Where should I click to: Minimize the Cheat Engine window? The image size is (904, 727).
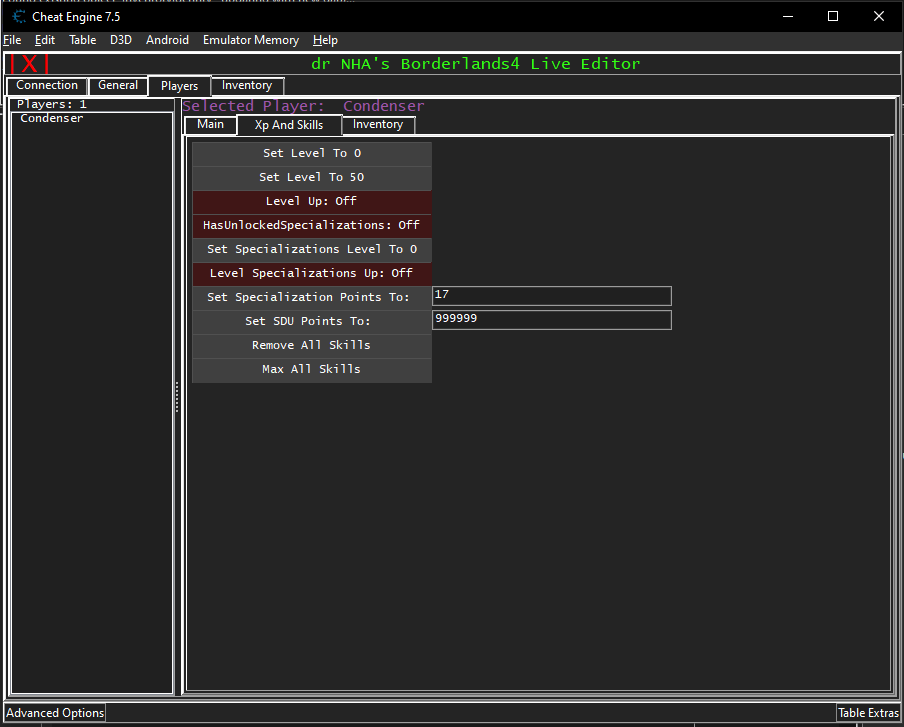point(788,17)
